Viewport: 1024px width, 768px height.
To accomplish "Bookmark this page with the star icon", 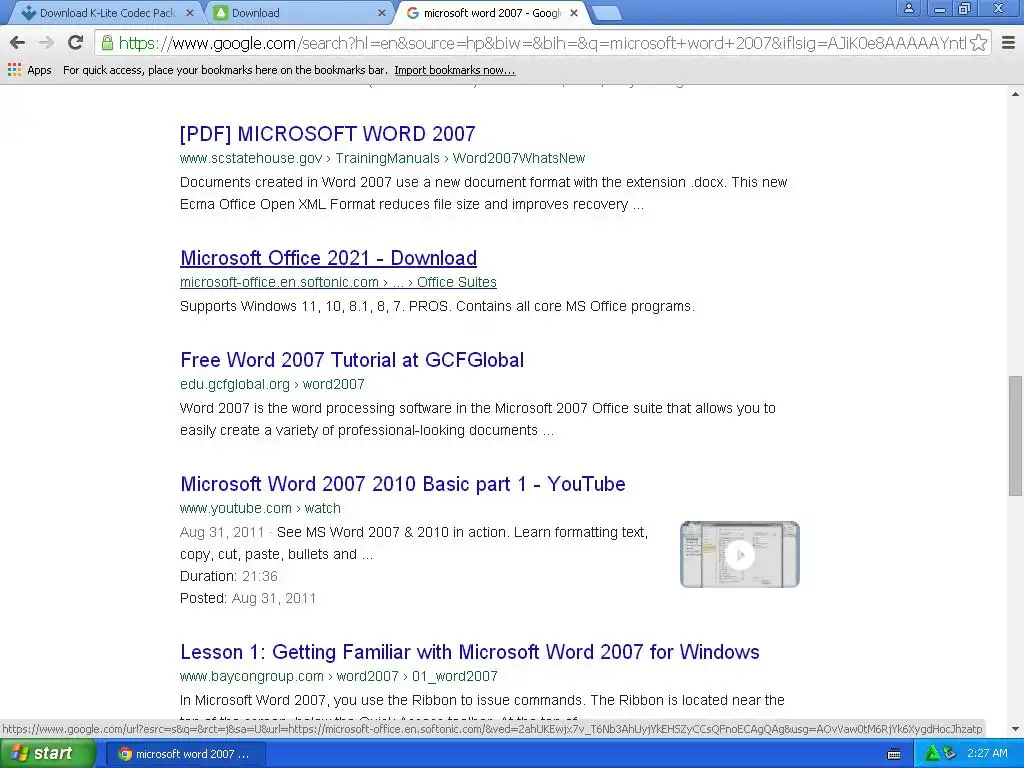I will [x=978, y=43].
